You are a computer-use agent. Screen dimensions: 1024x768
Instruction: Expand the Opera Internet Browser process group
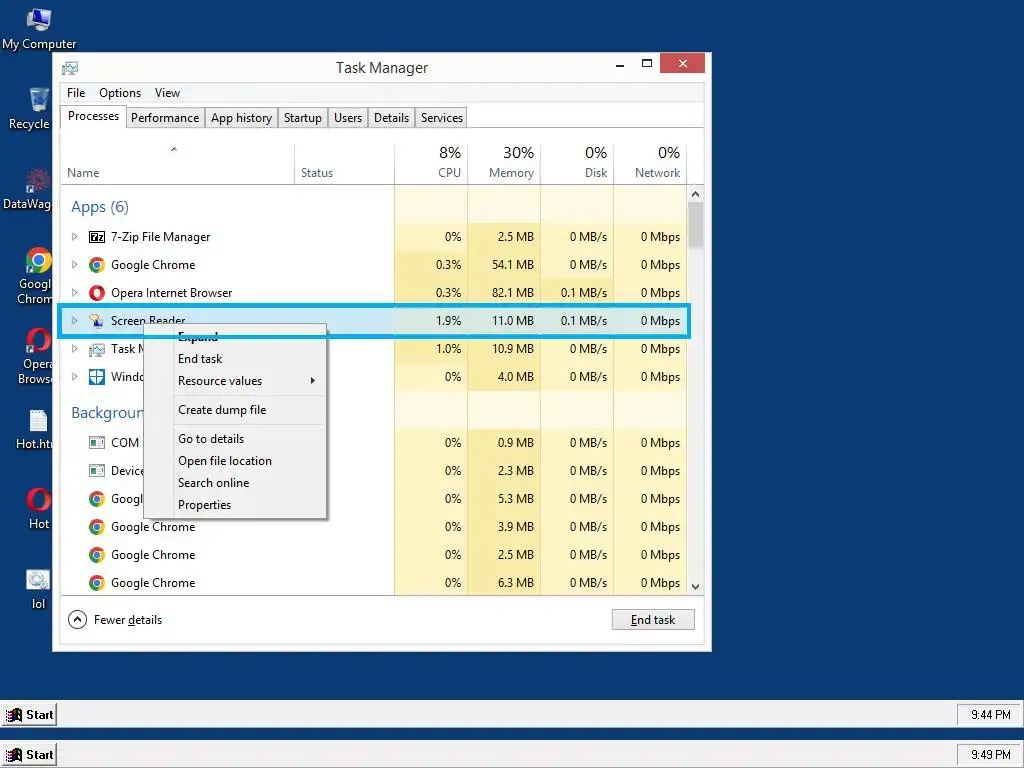[74, 293]
